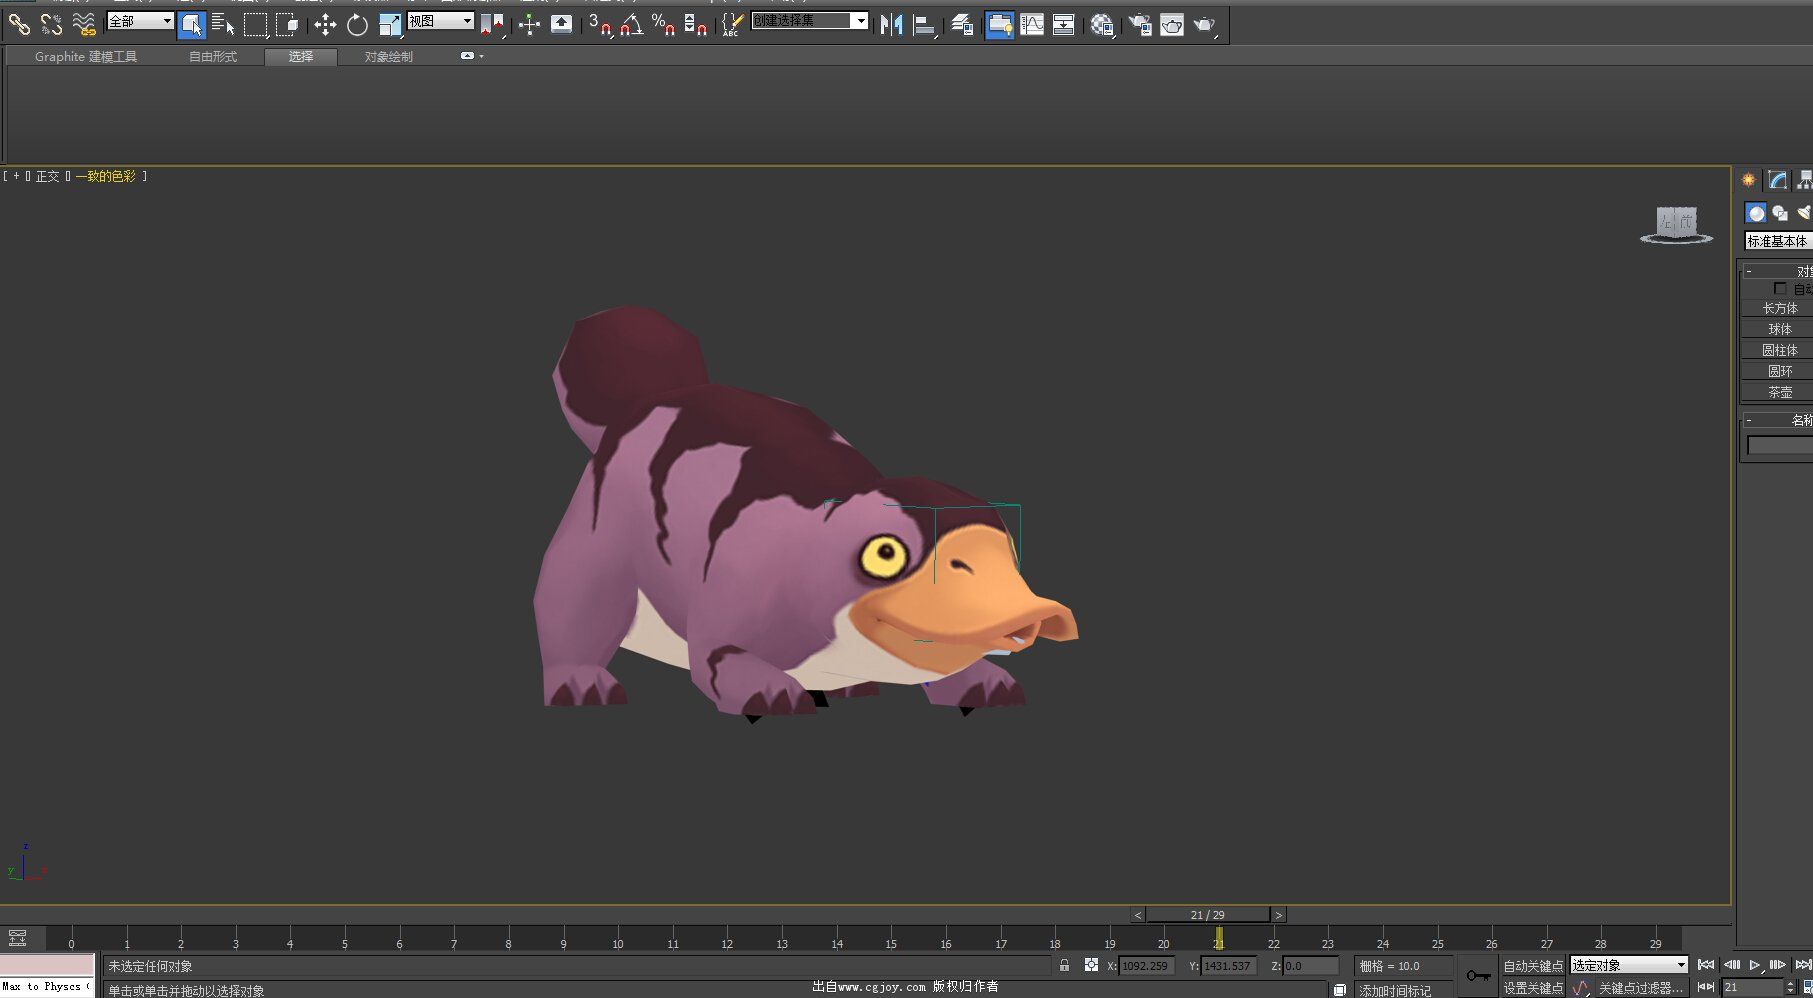Activate the Select and Scale tool
Viewport: 1813px width, 998px height.
click(x=390, y=25)
